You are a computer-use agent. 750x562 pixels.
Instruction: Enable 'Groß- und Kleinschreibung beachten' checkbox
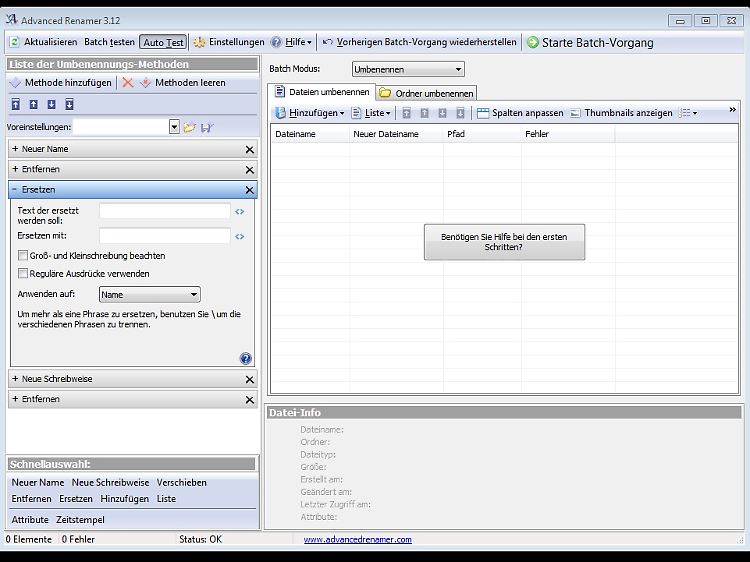(x=23, y=256)
